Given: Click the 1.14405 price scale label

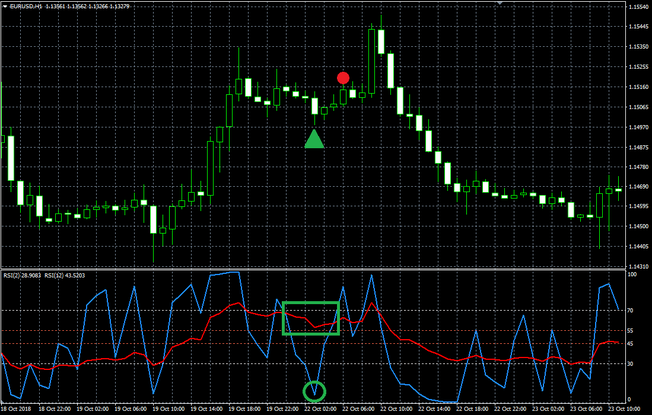Looking at the screenshot, I should (638, 246).
